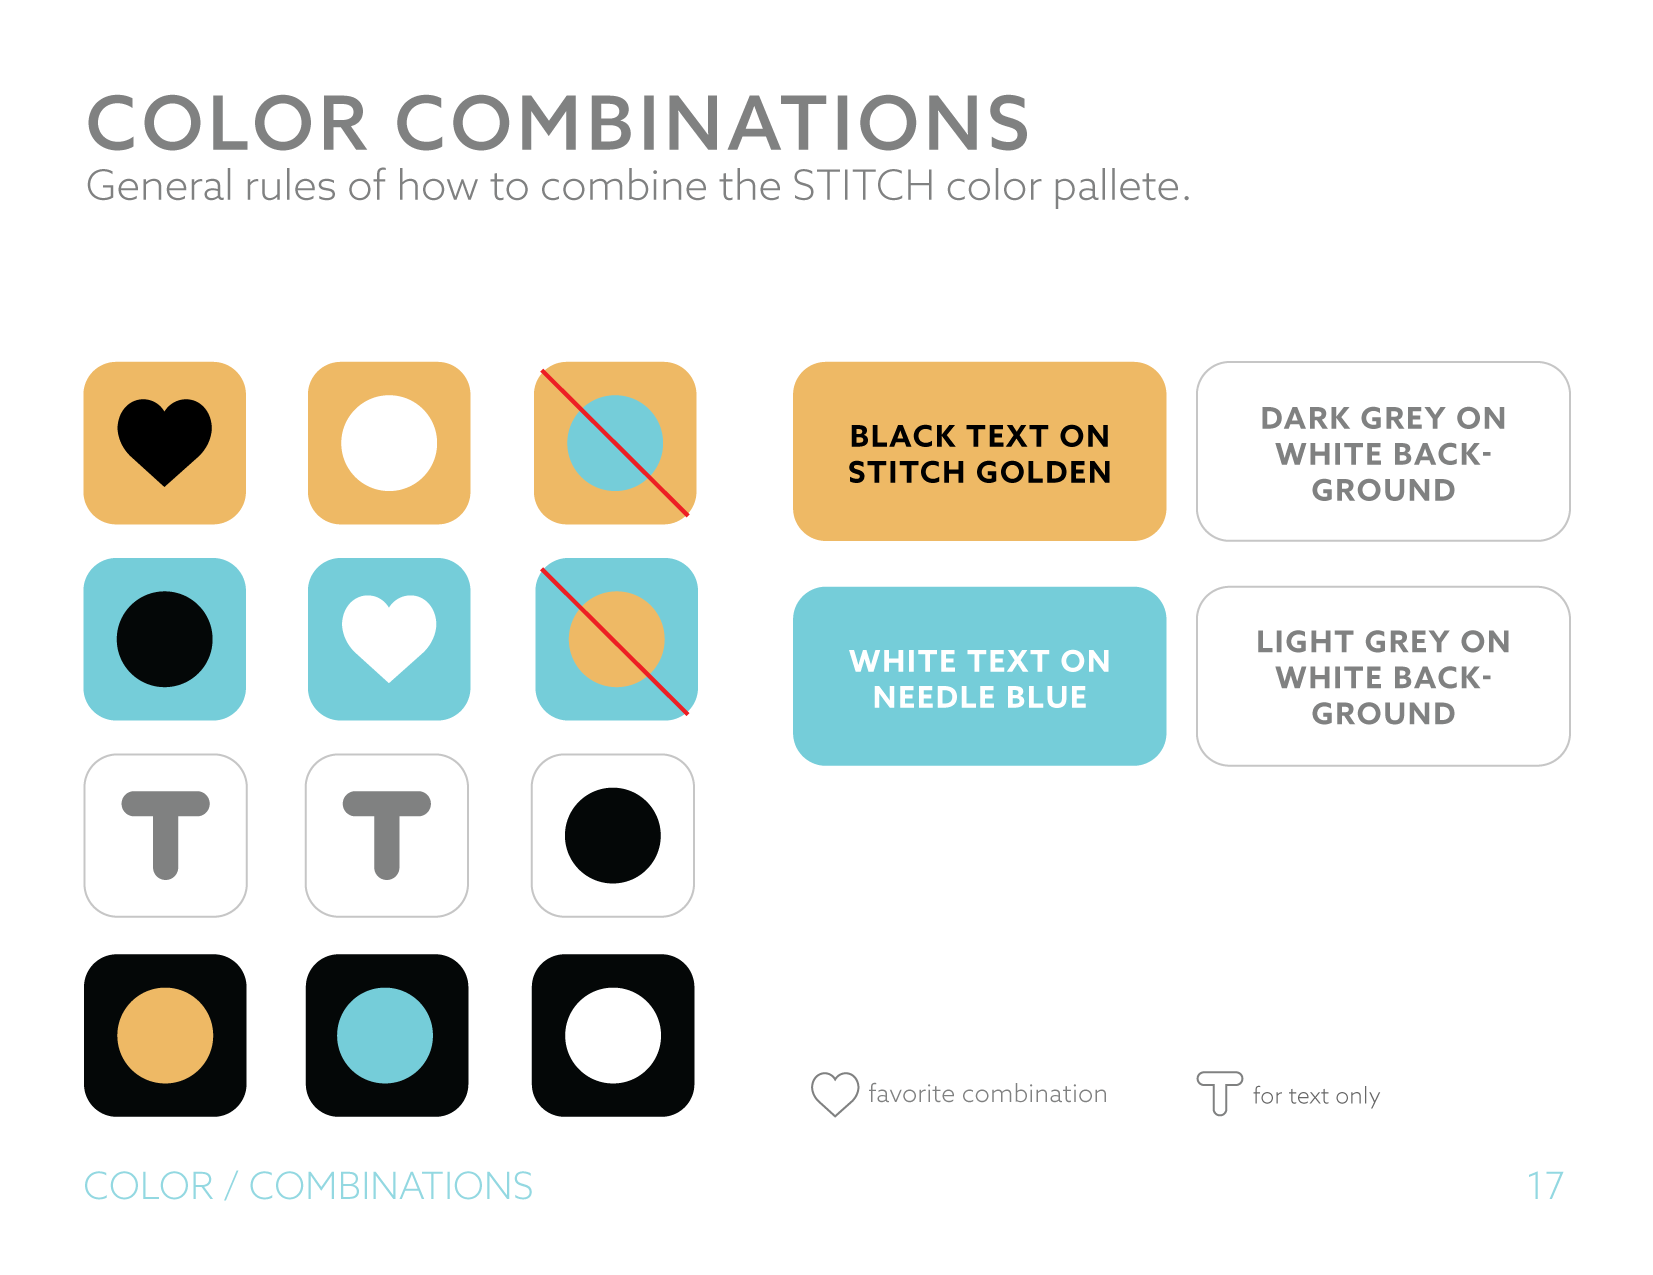Click the 'White Text on Needle Blue' box

pos(979,677)
